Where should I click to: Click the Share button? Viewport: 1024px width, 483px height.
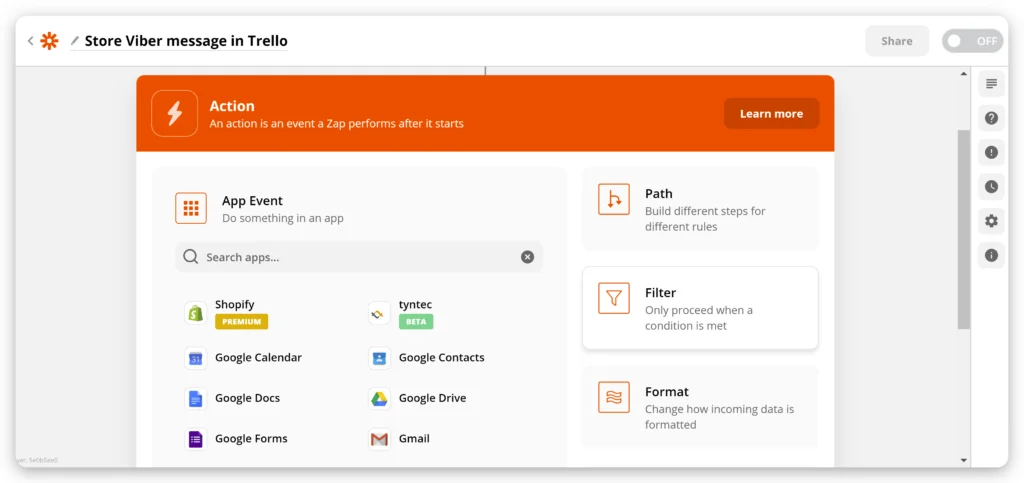(896, 41)
